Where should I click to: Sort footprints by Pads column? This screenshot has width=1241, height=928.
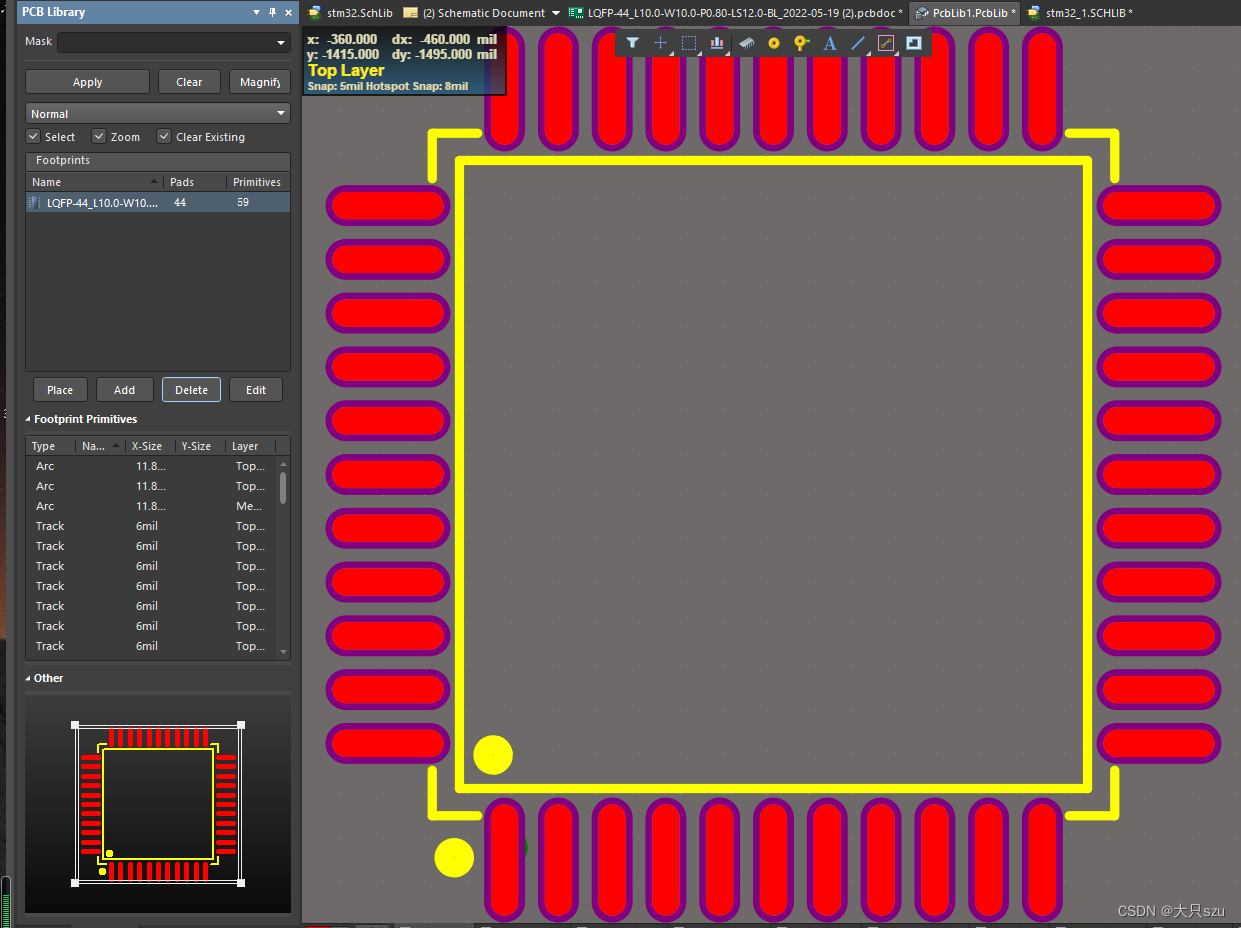click(x=195, y=182)
